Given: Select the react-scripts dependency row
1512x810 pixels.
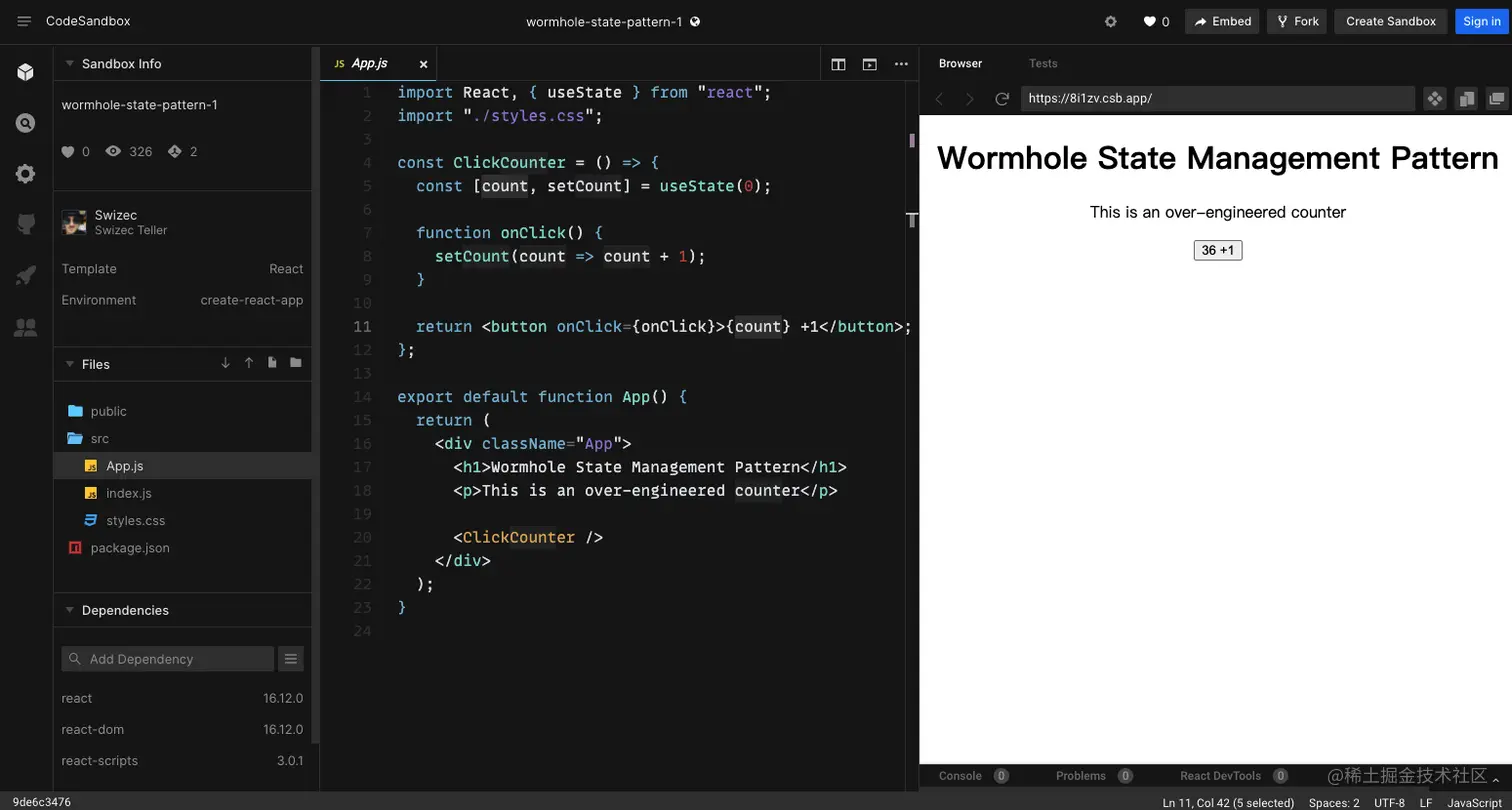Looking at the screenshot, I should click(x=182, y=760).
